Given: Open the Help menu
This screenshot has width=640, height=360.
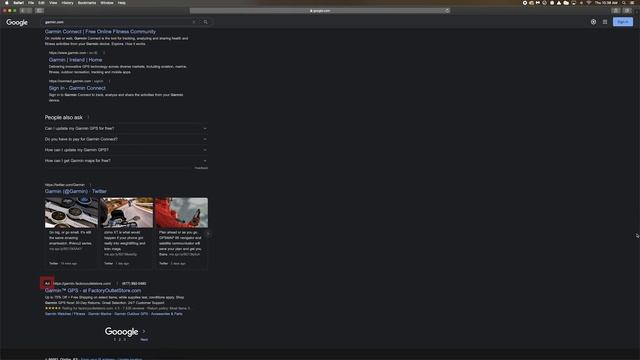Looking at the screenshot, I should point(122,3).
